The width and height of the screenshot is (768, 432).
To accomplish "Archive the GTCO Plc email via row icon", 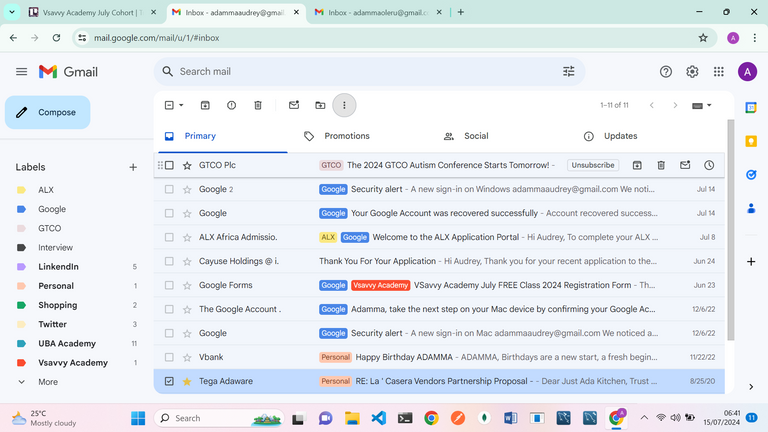I will (x=637, y=166).
